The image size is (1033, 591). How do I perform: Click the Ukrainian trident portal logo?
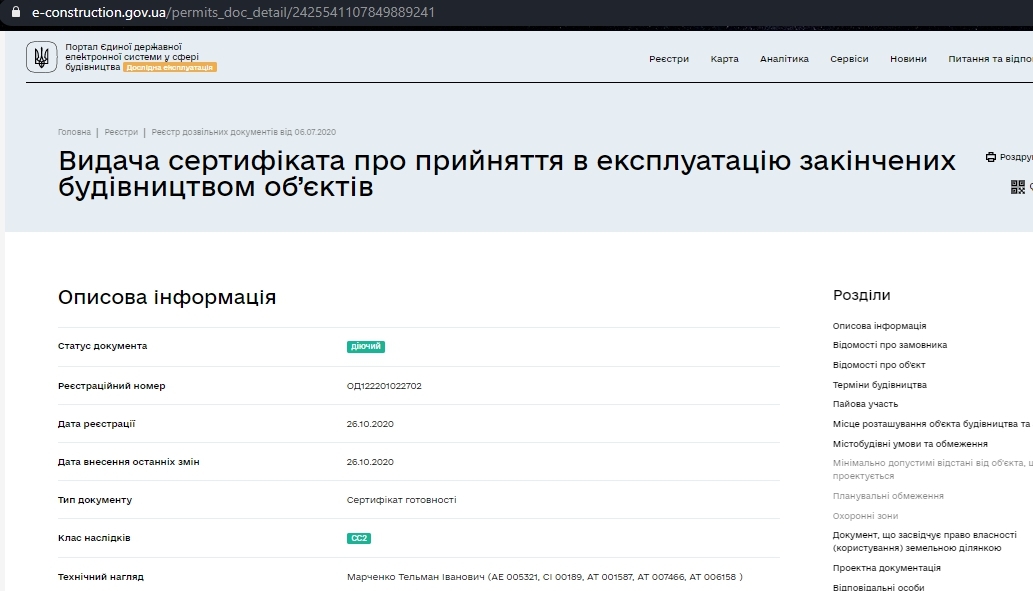coord(42,57)
